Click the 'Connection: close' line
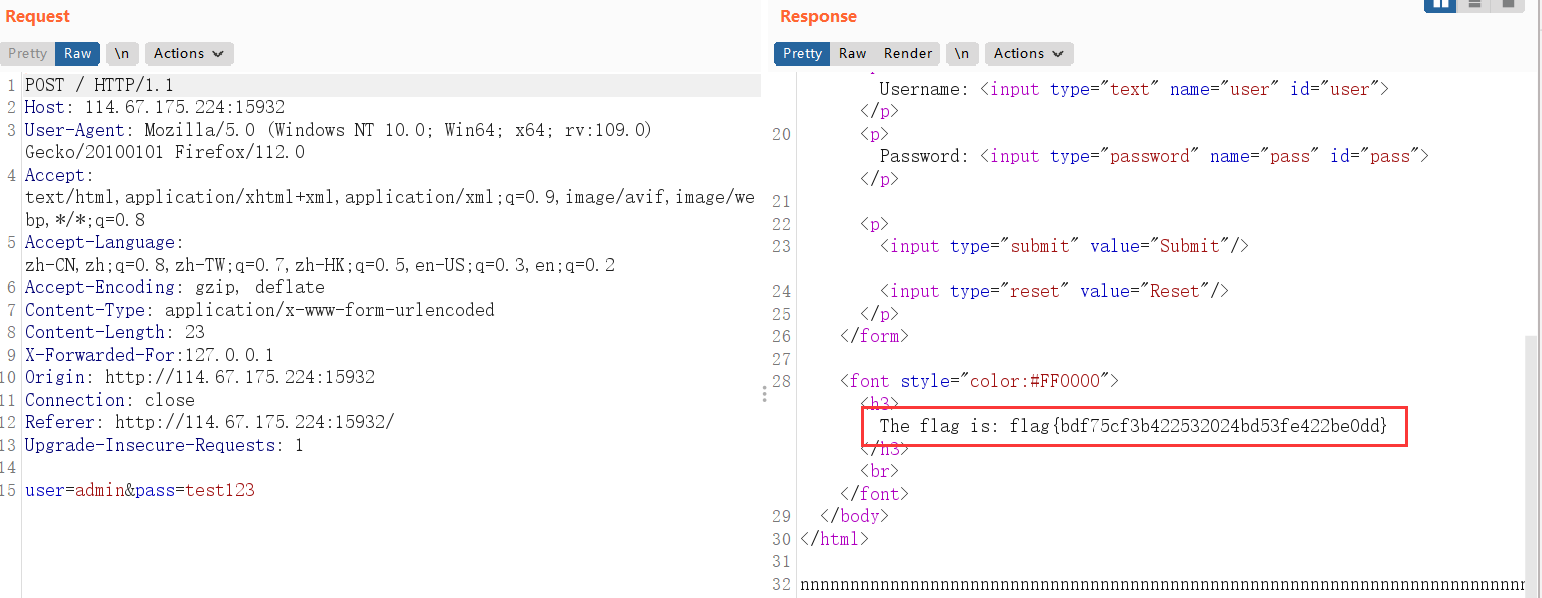 (x=110, y=400)
